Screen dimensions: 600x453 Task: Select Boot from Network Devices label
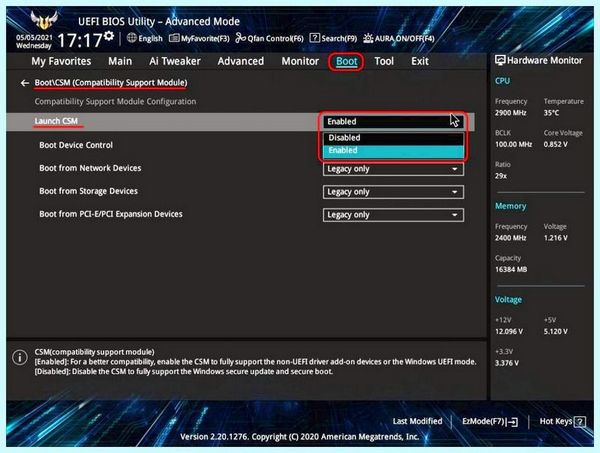coord(90,168)
